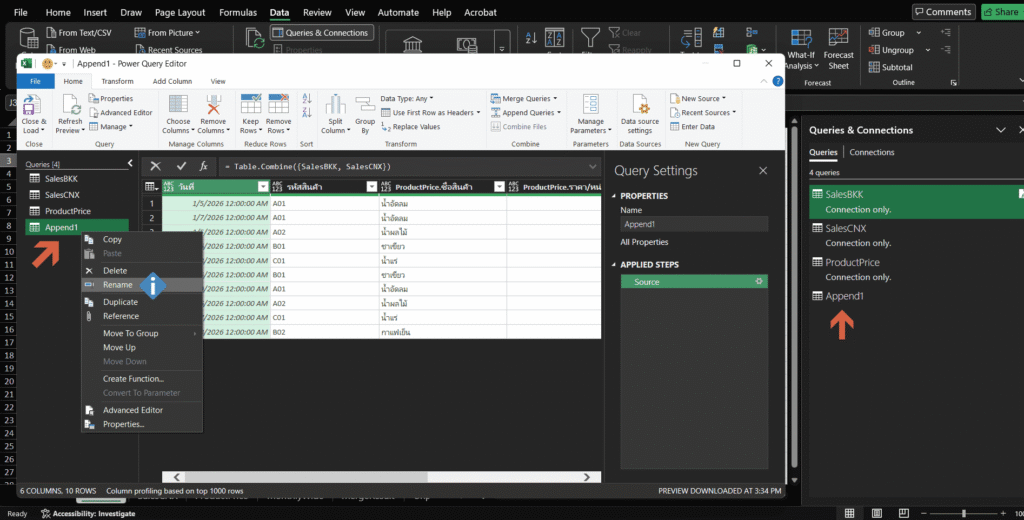Open the Data Type: Any dropdown
The width and height of the screenshot is (1024, 520).
pyautogui.click(x=407, y=99)
